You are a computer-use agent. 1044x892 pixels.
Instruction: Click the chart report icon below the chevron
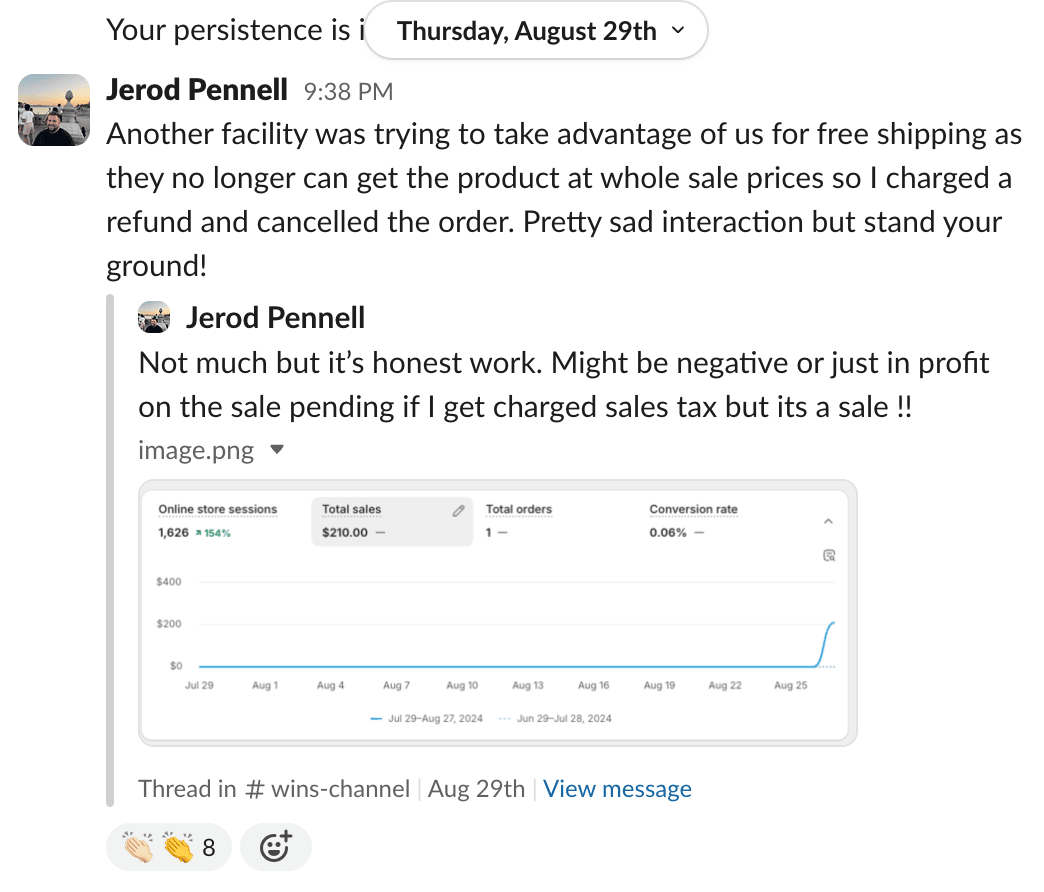828,556
